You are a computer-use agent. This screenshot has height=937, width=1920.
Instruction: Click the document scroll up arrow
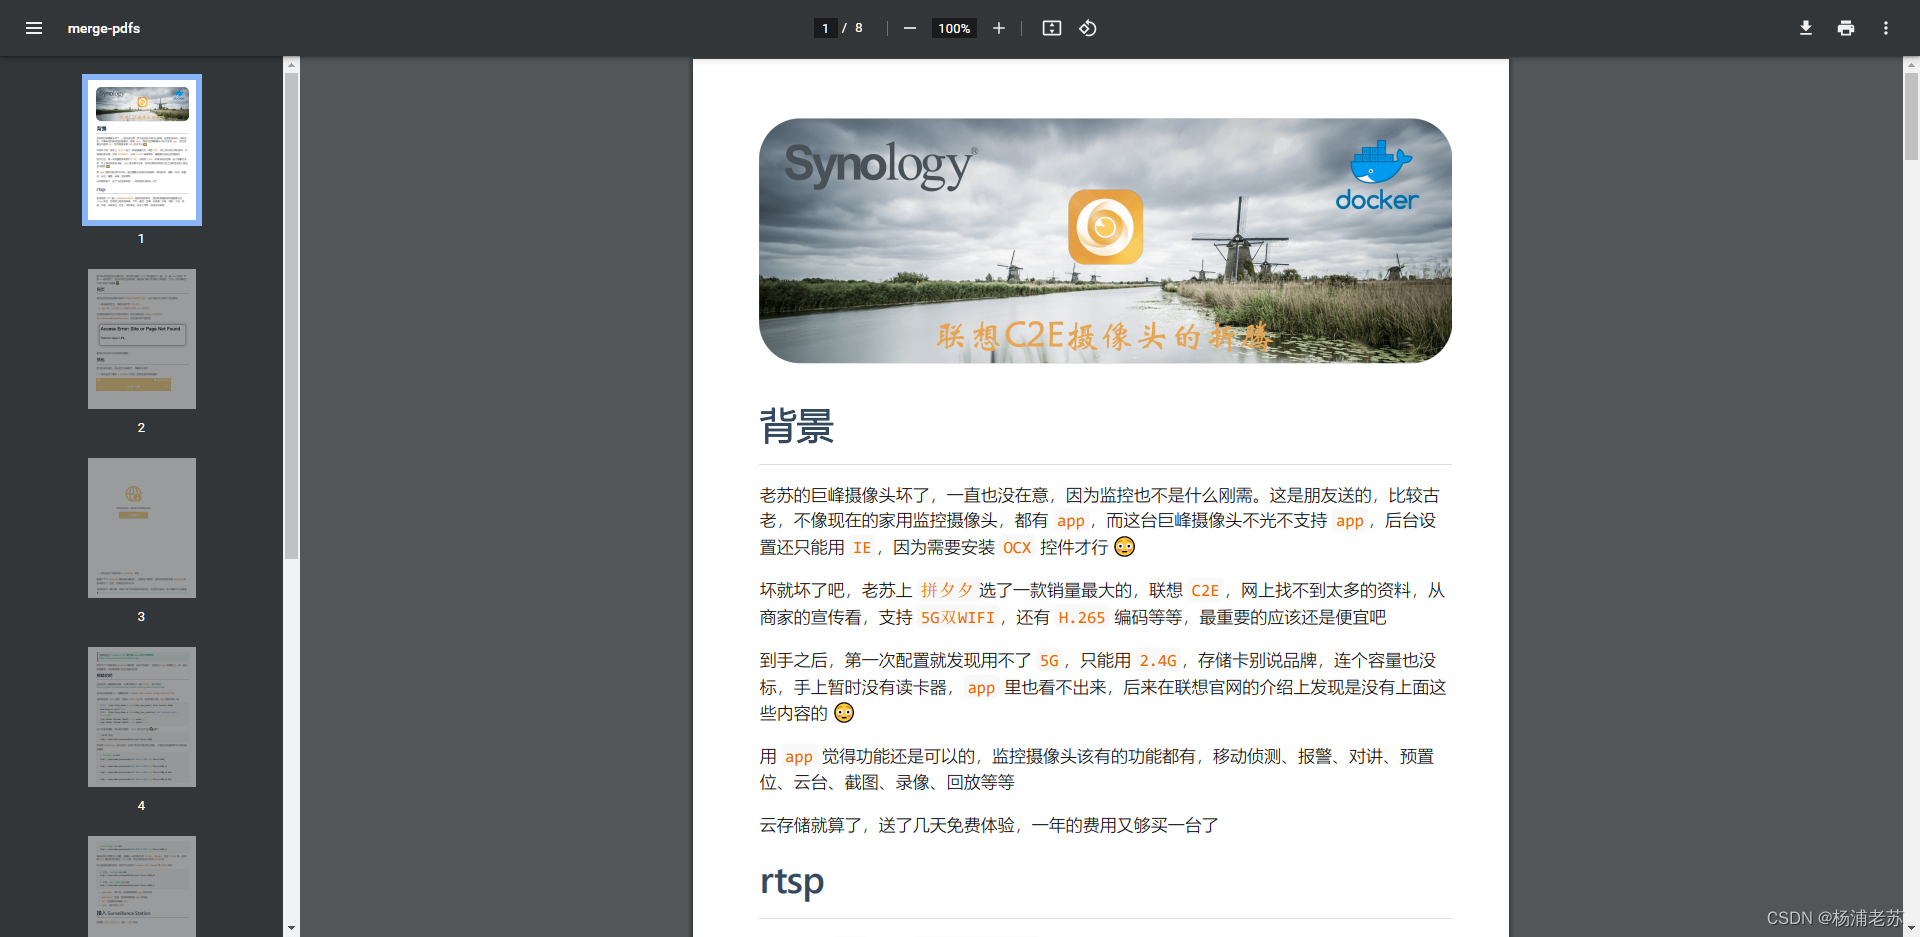(x=1911, y=65)
